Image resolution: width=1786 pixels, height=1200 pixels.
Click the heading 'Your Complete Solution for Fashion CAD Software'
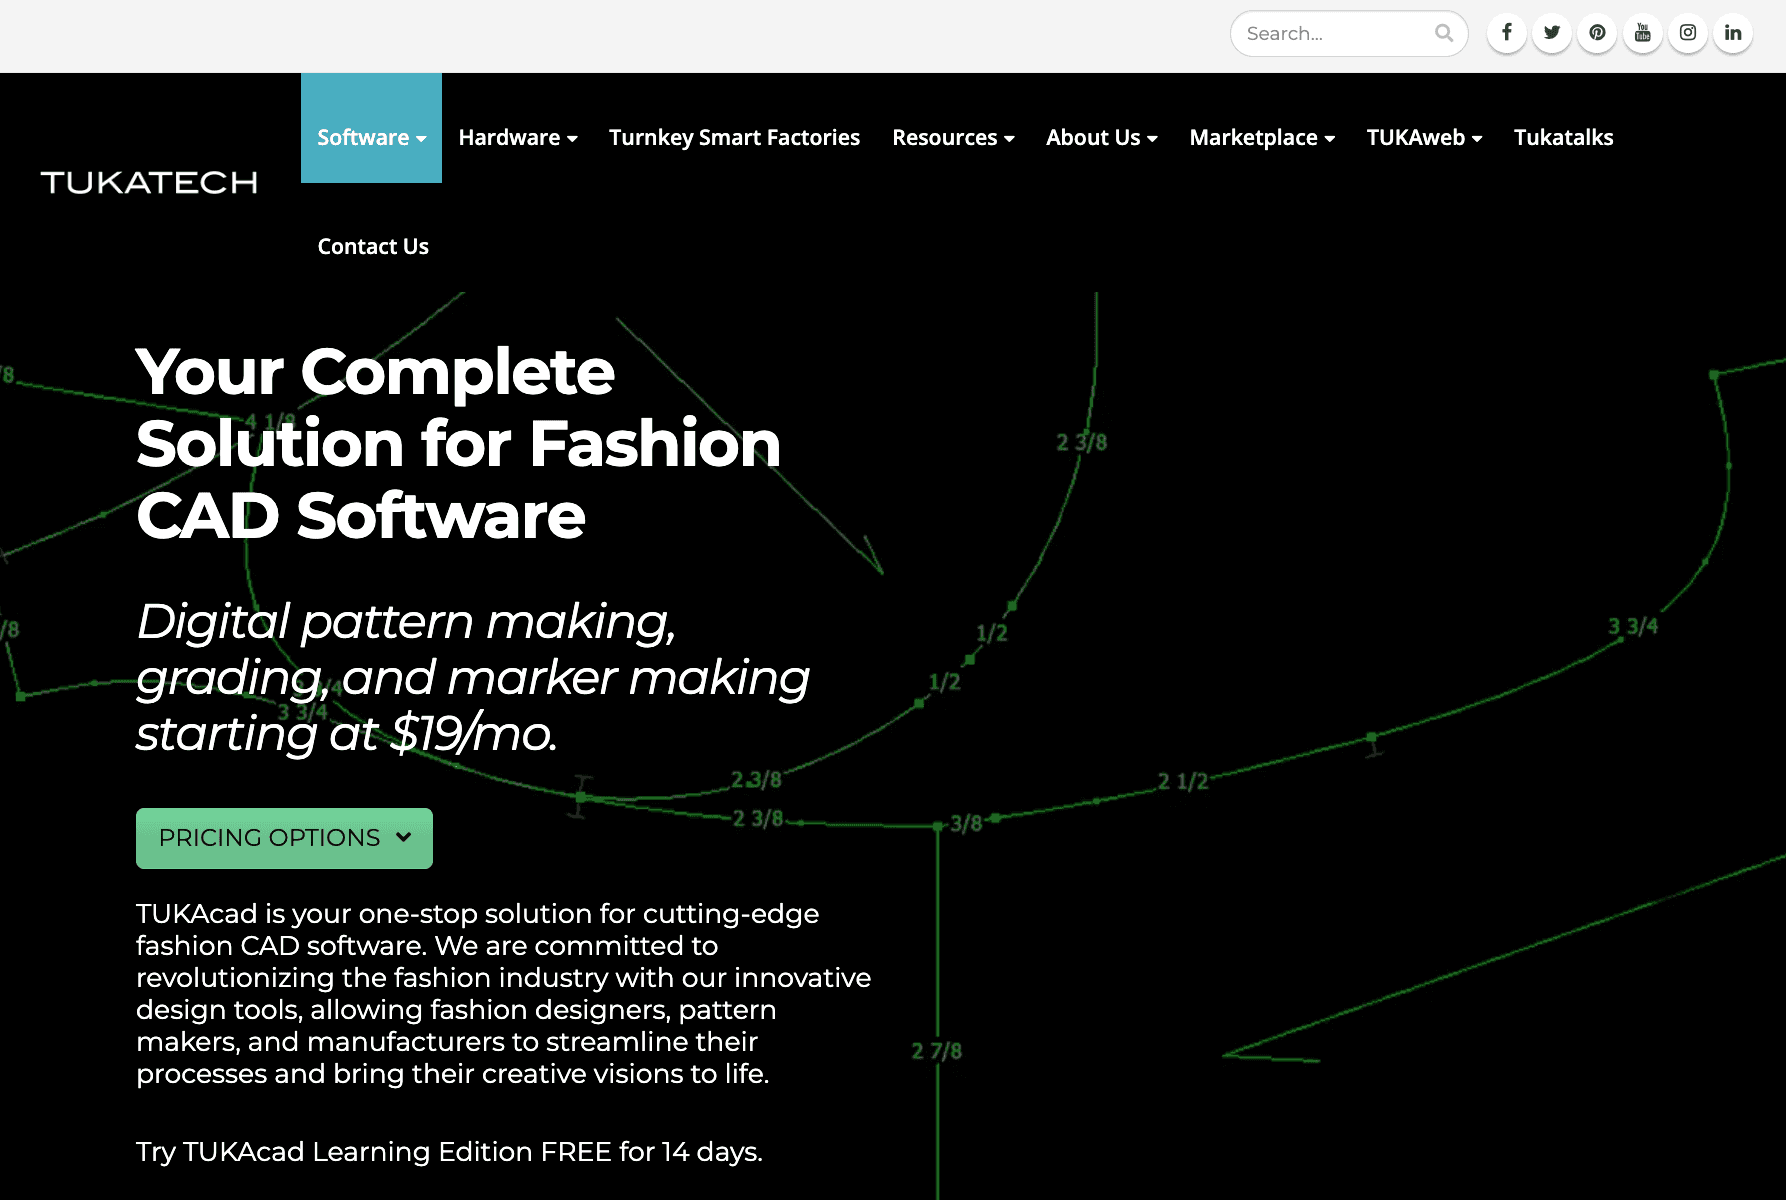click(x=458, y=443)
